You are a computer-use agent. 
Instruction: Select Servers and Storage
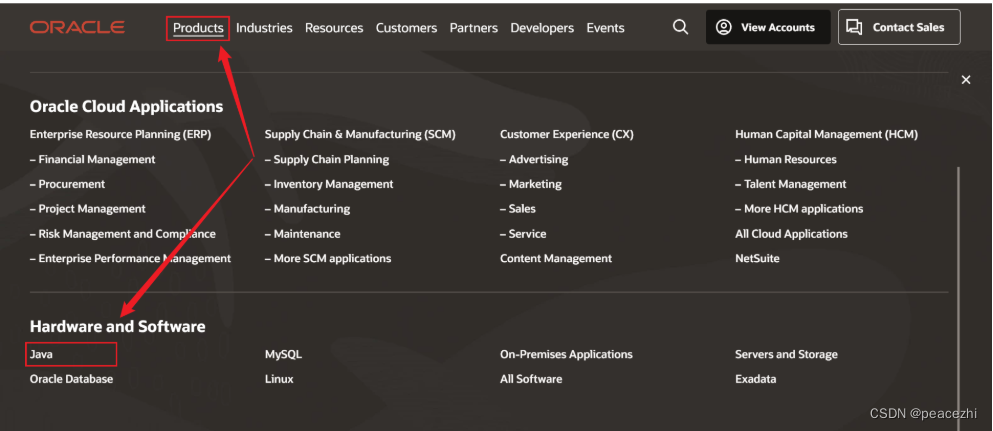(786, 354)
